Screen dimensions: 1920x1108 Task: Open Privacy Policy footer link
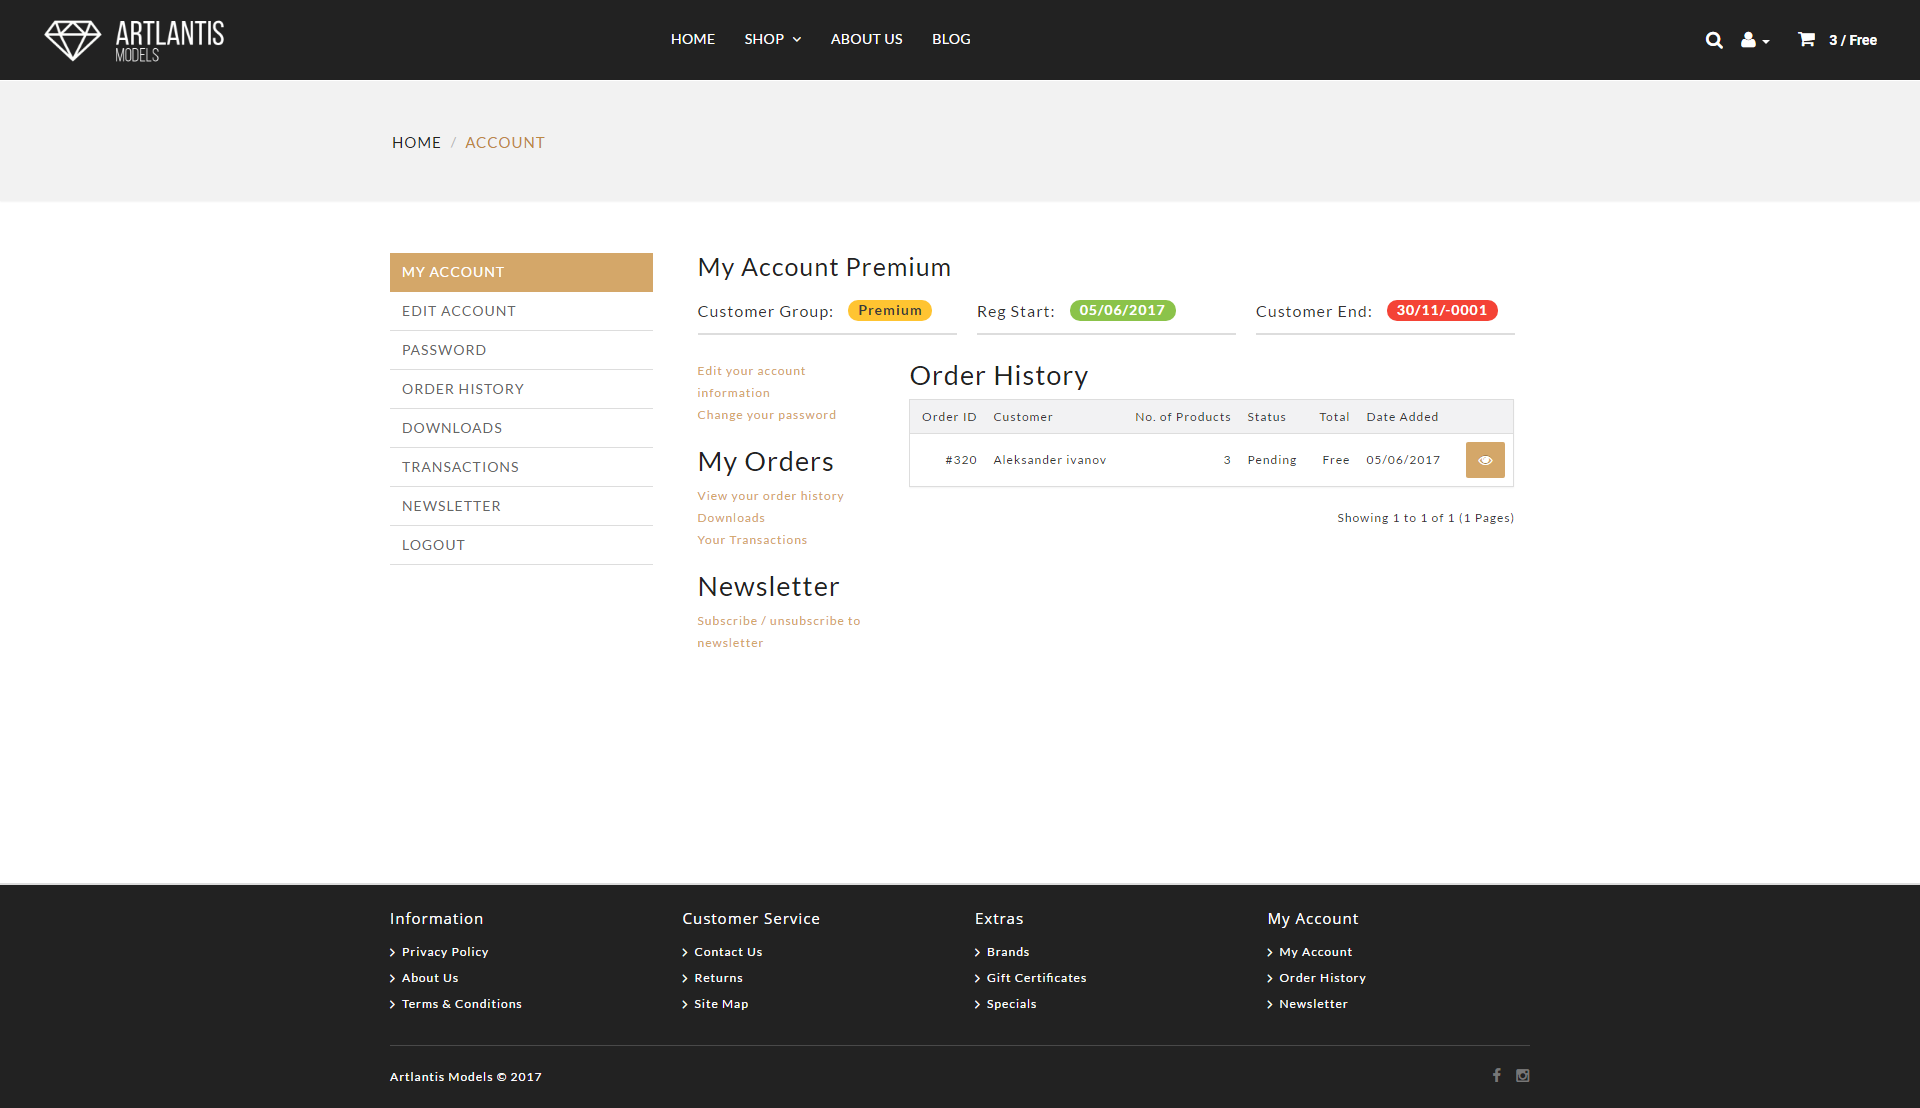(x=445, y=952)
